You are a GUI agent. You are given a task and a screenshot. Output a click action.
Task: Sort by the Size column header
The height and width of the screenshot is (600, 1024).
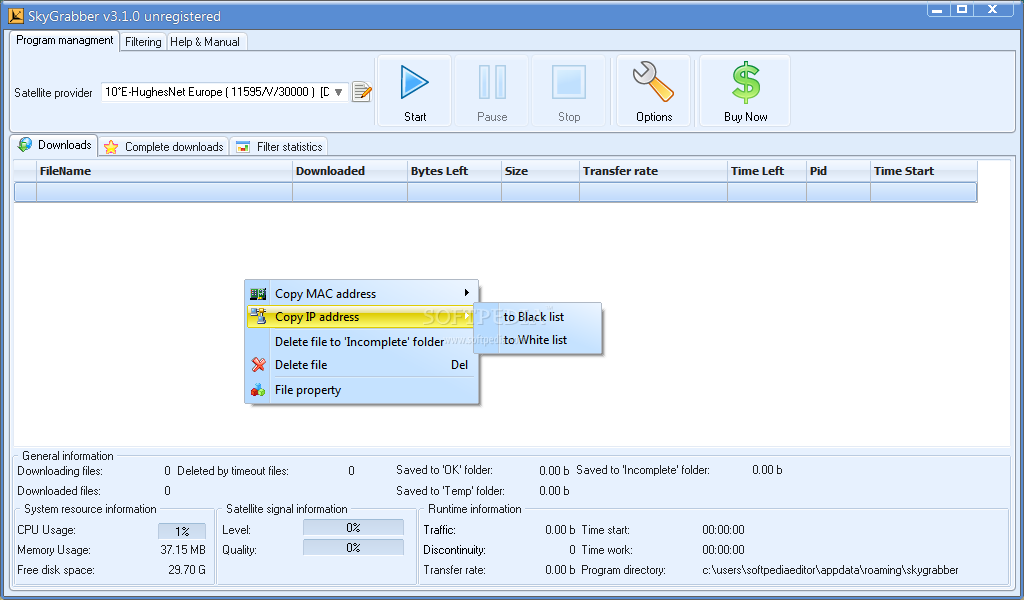[540, 171]
